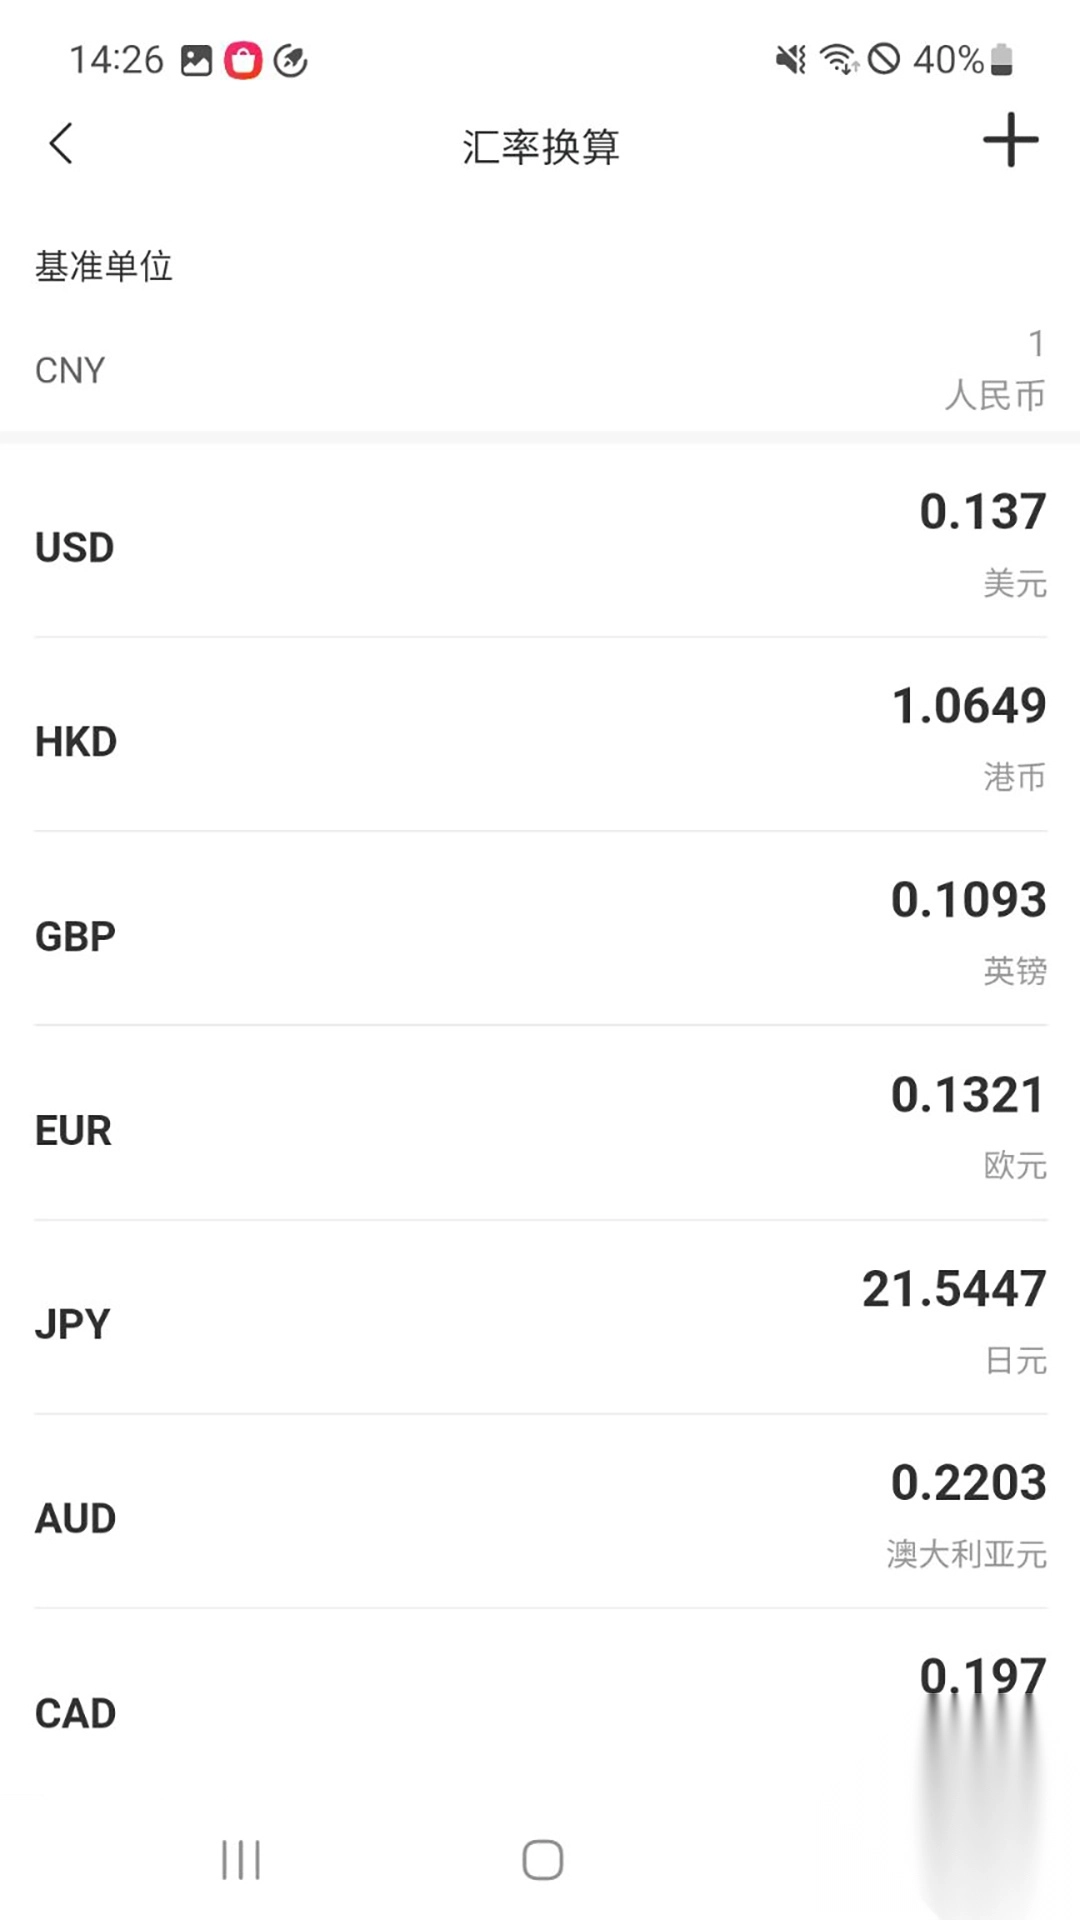Change the CNY base currency

[70, 371]
